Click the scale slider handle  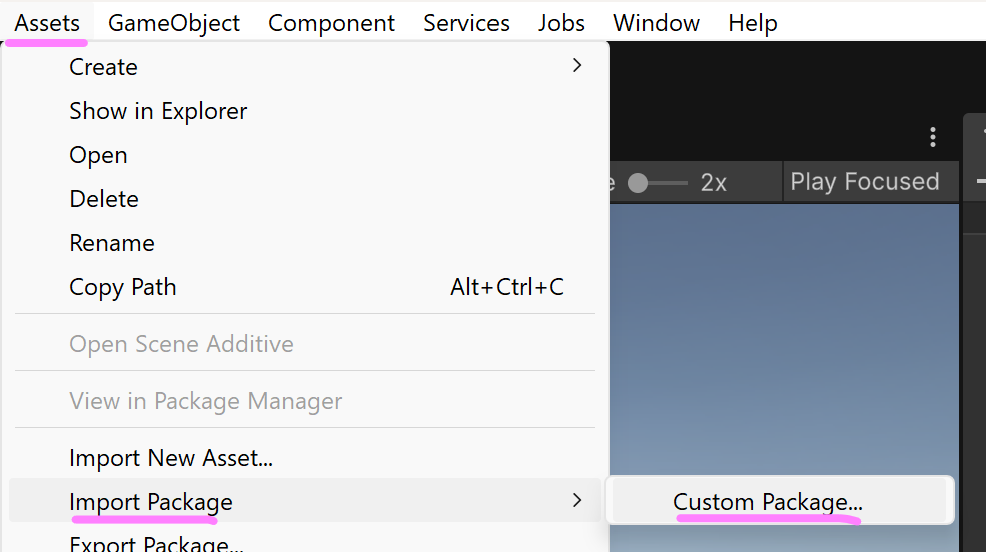point(638,183)
